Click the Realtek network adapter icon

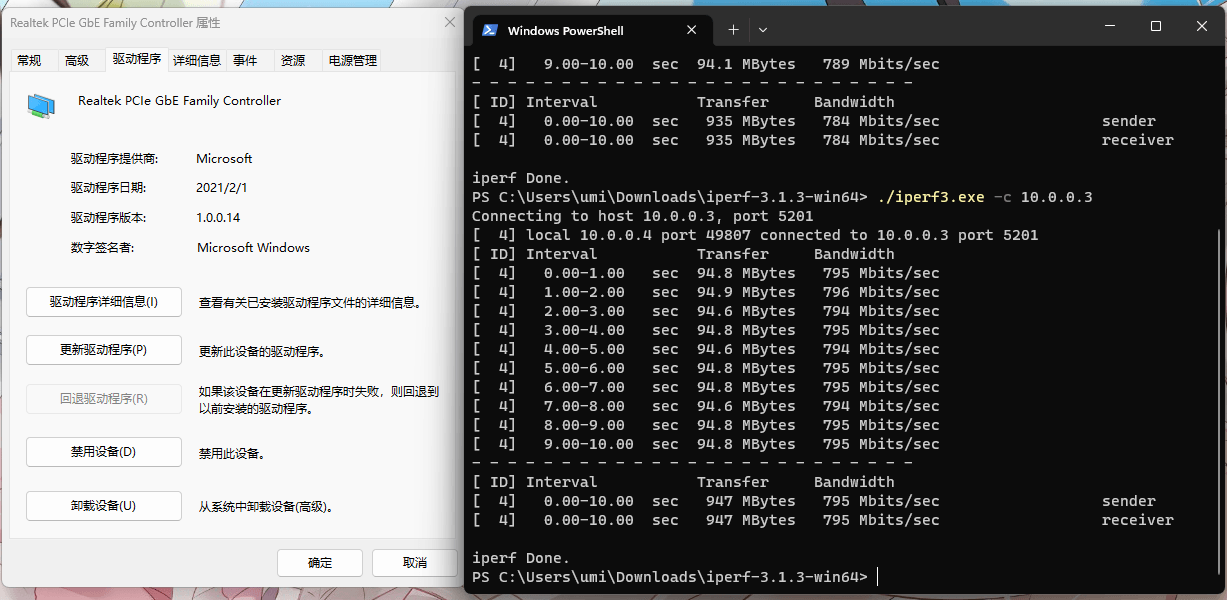click(41, 105)
